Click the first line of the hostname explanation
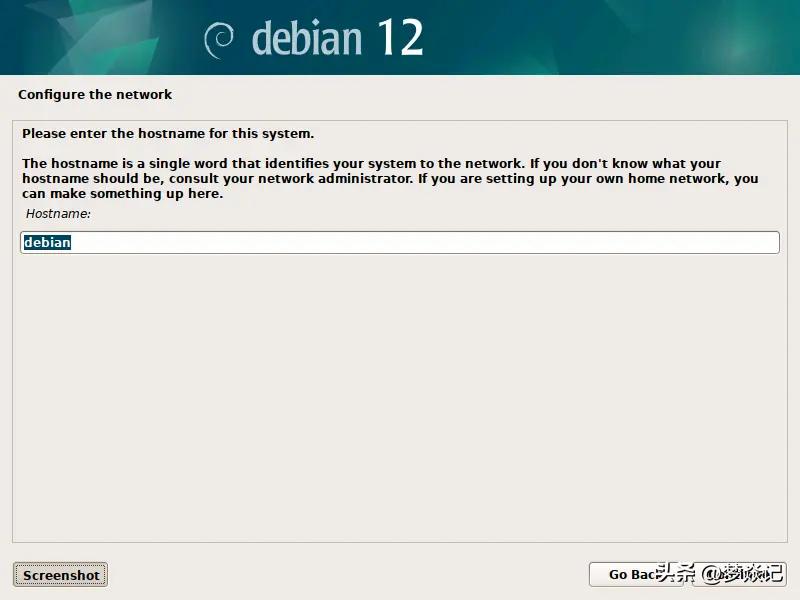 (371, 163)
